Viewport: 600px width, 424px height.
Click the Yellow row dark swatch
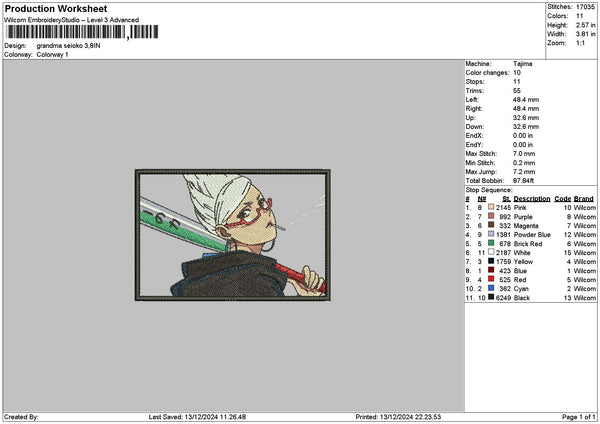click(x=491, y=261)
